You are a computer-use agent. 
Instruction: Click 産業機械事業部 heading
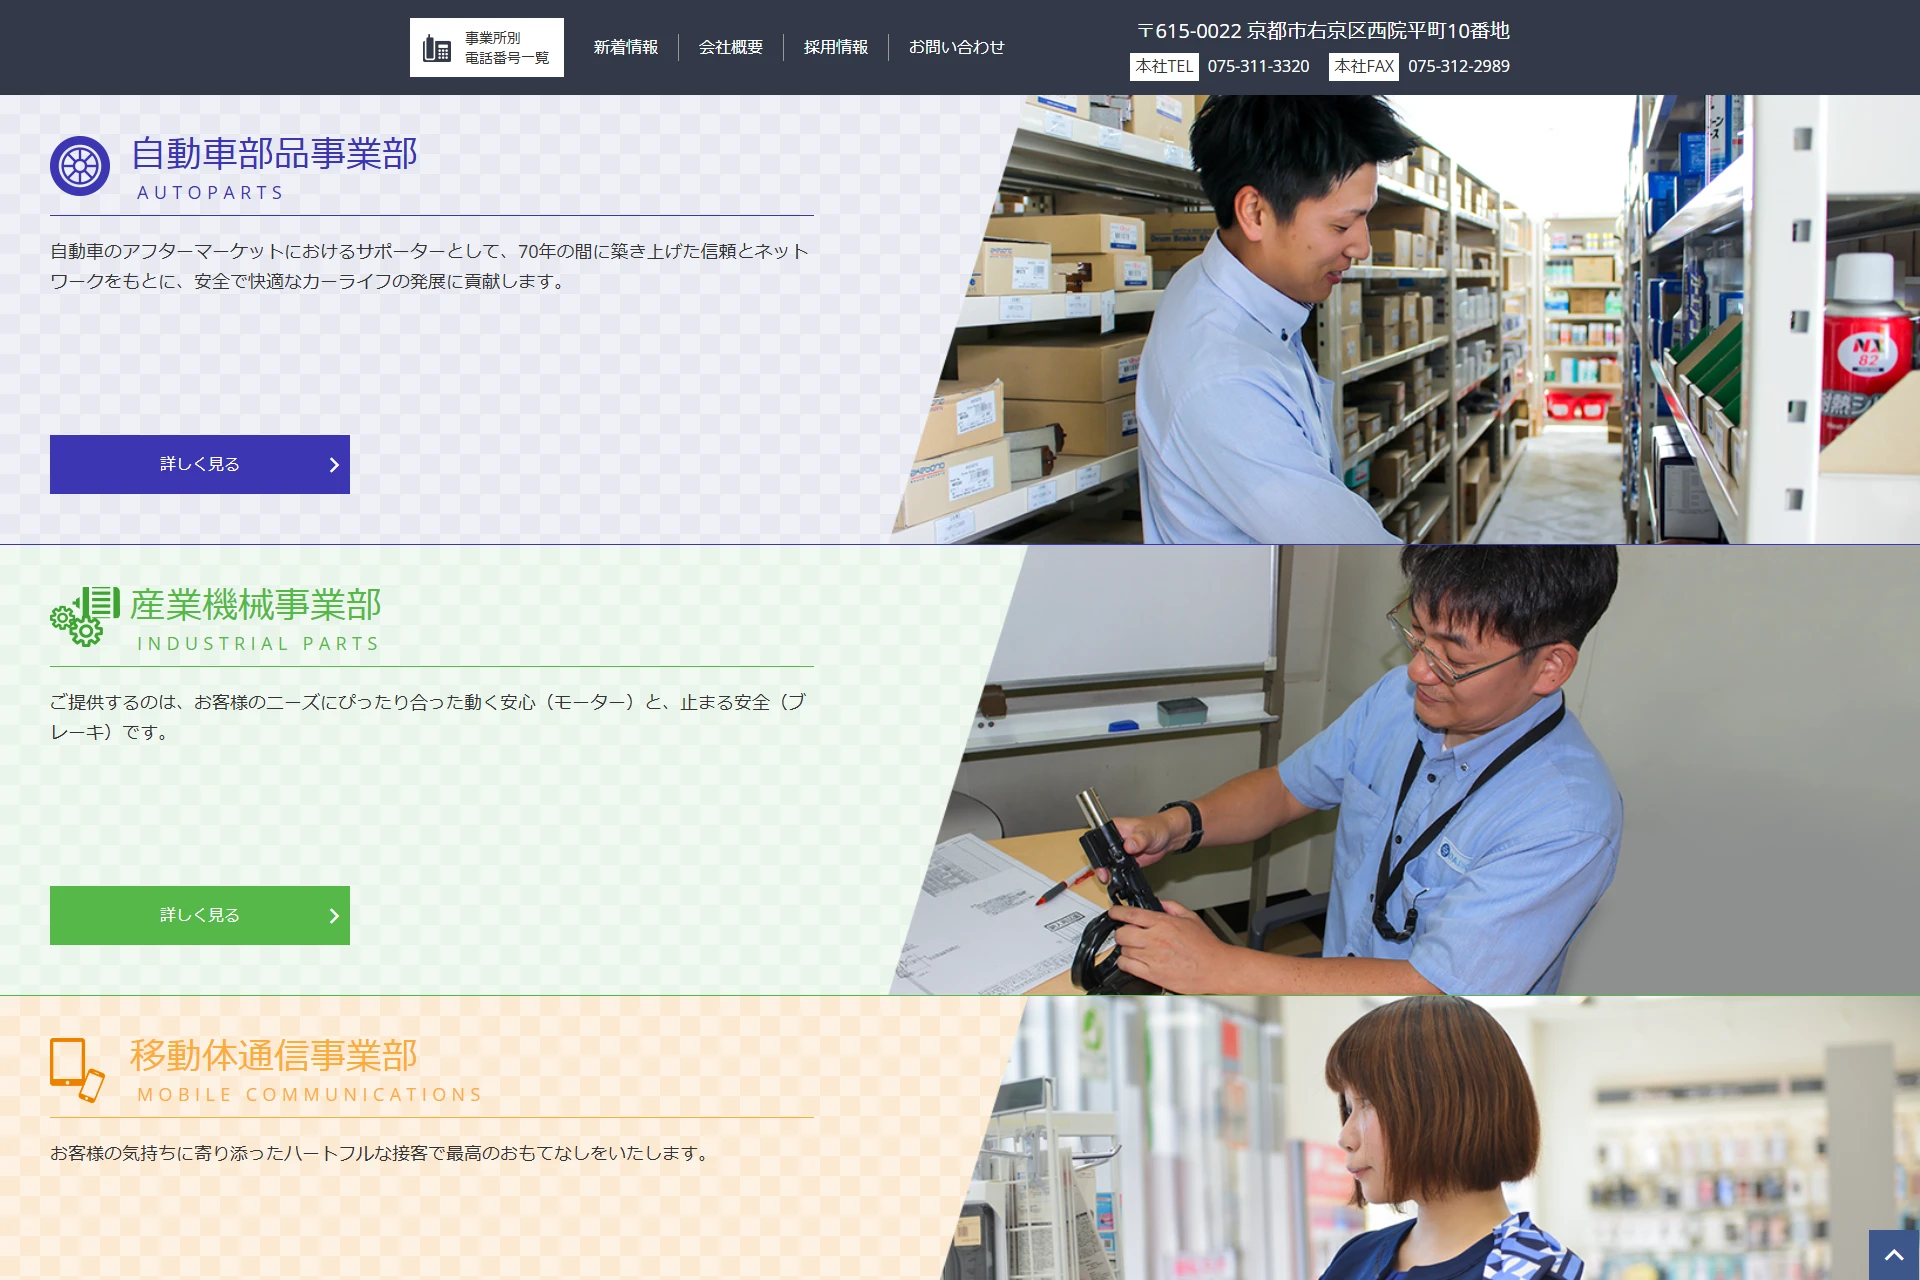point(255,605)
